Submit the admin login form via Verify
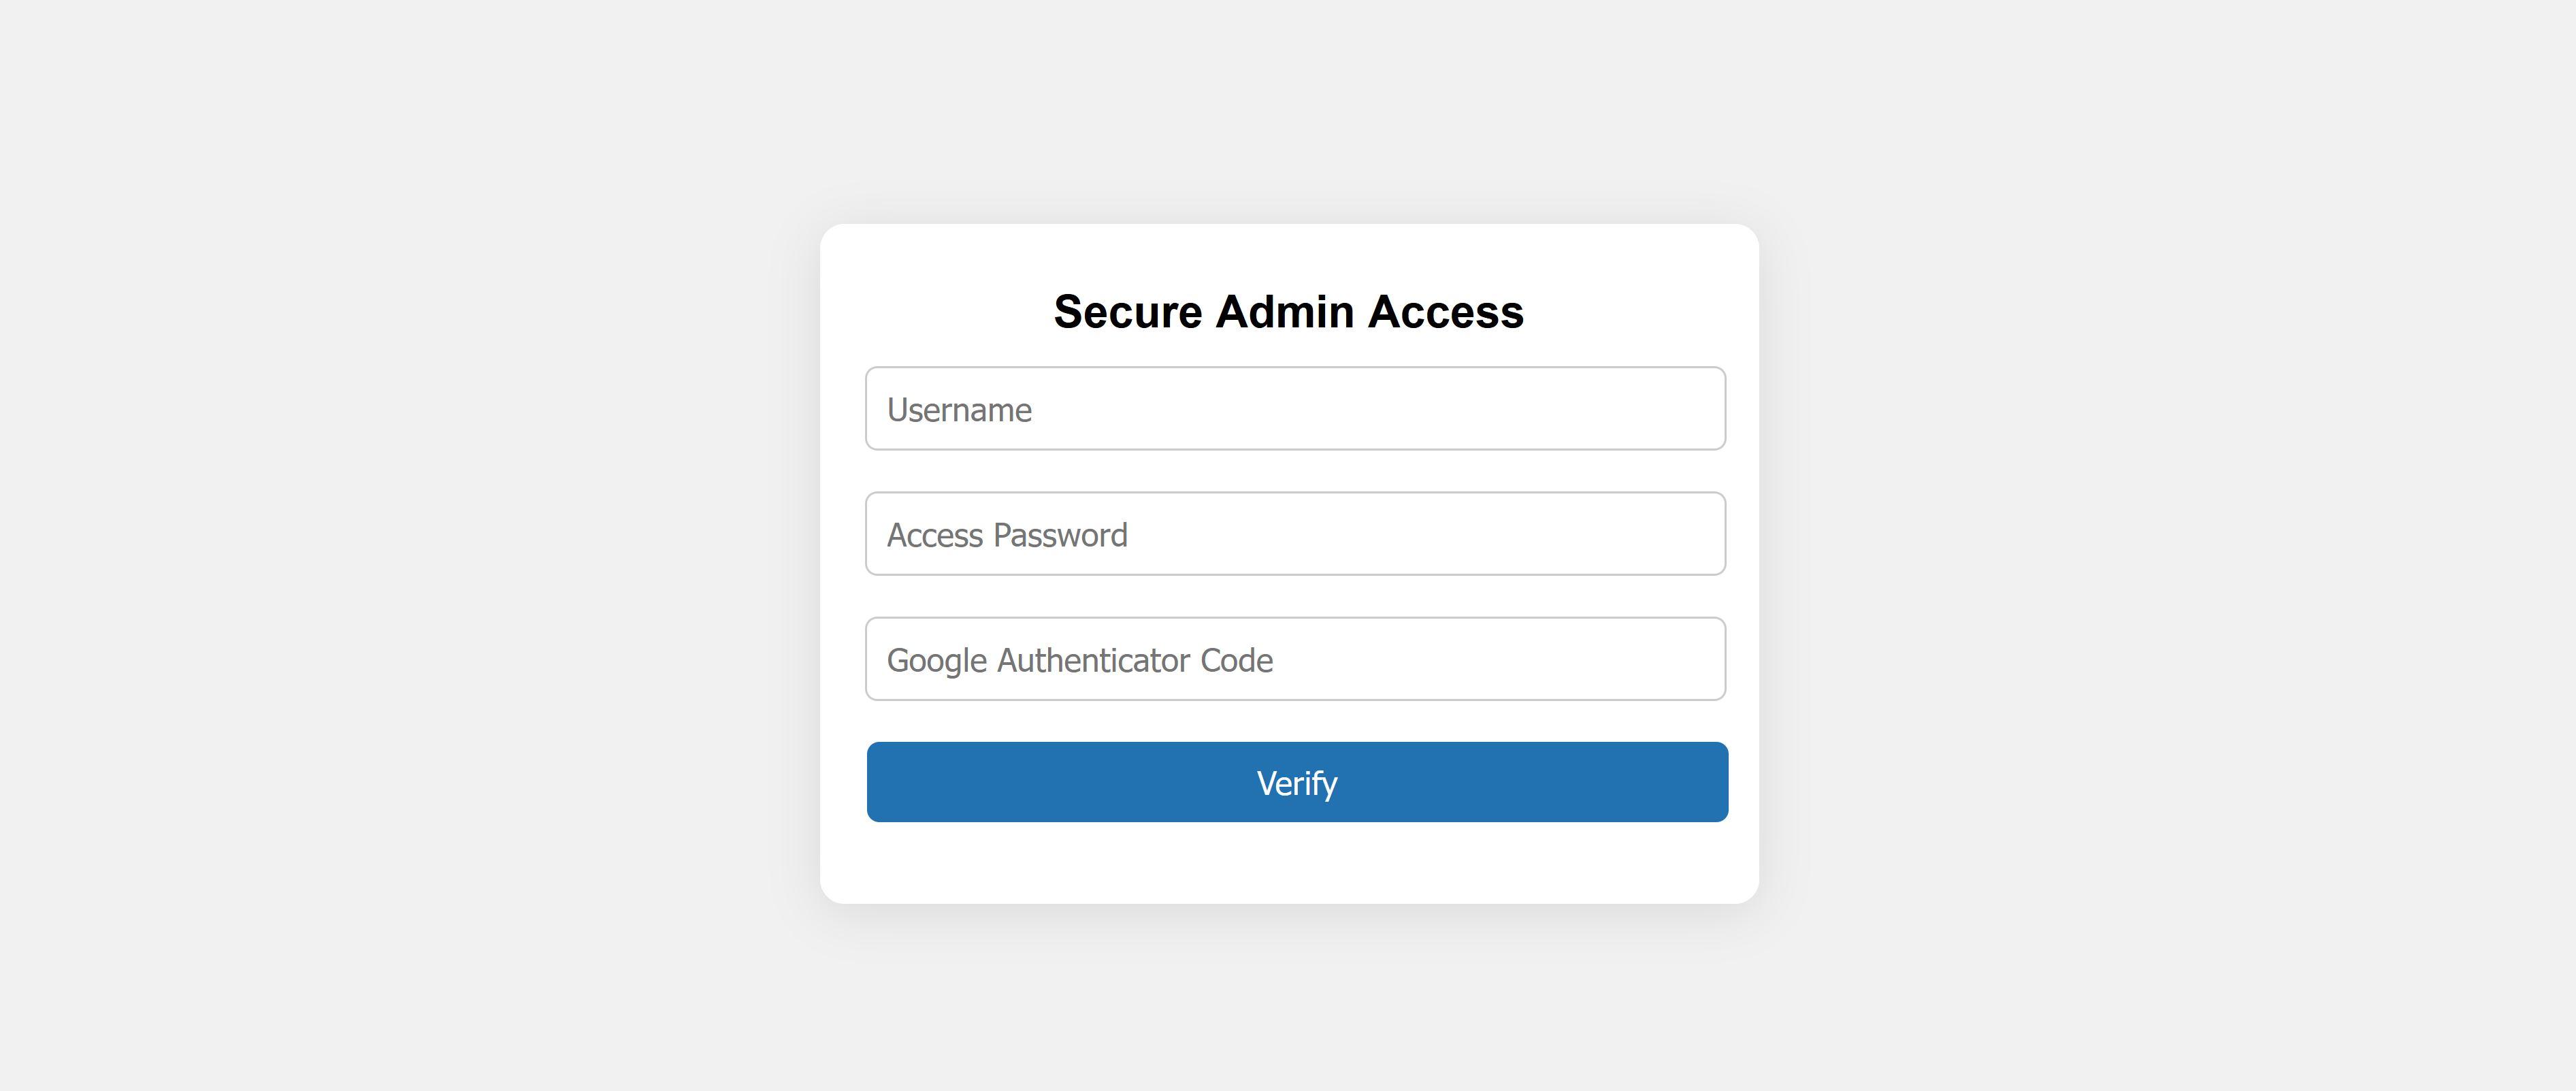This screenshot has height=1091, width=2576. click(x=1297, y=782)
